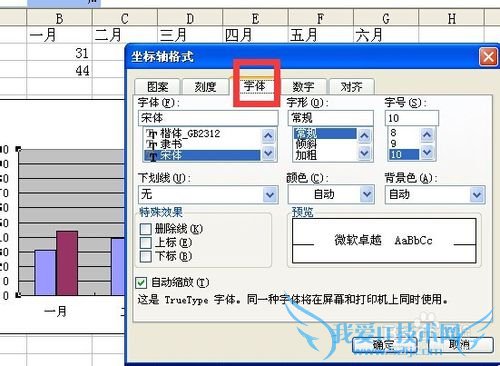Click the 取消 cancel button

pos(461,345)
